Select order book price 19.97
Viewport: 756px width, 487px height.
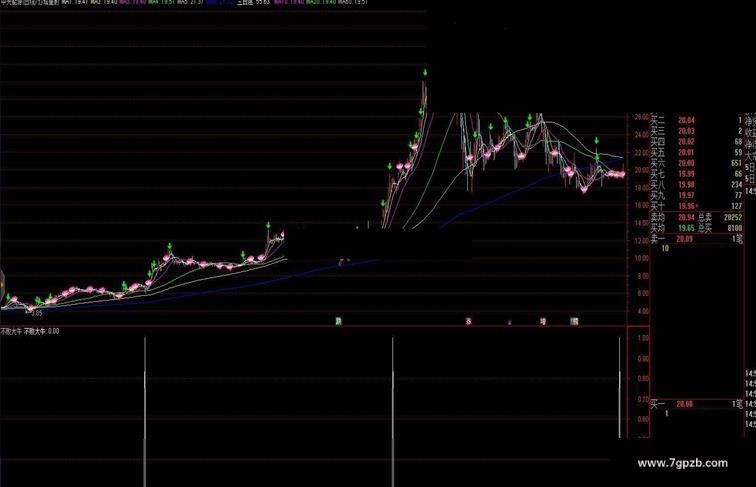click(686, 195)
